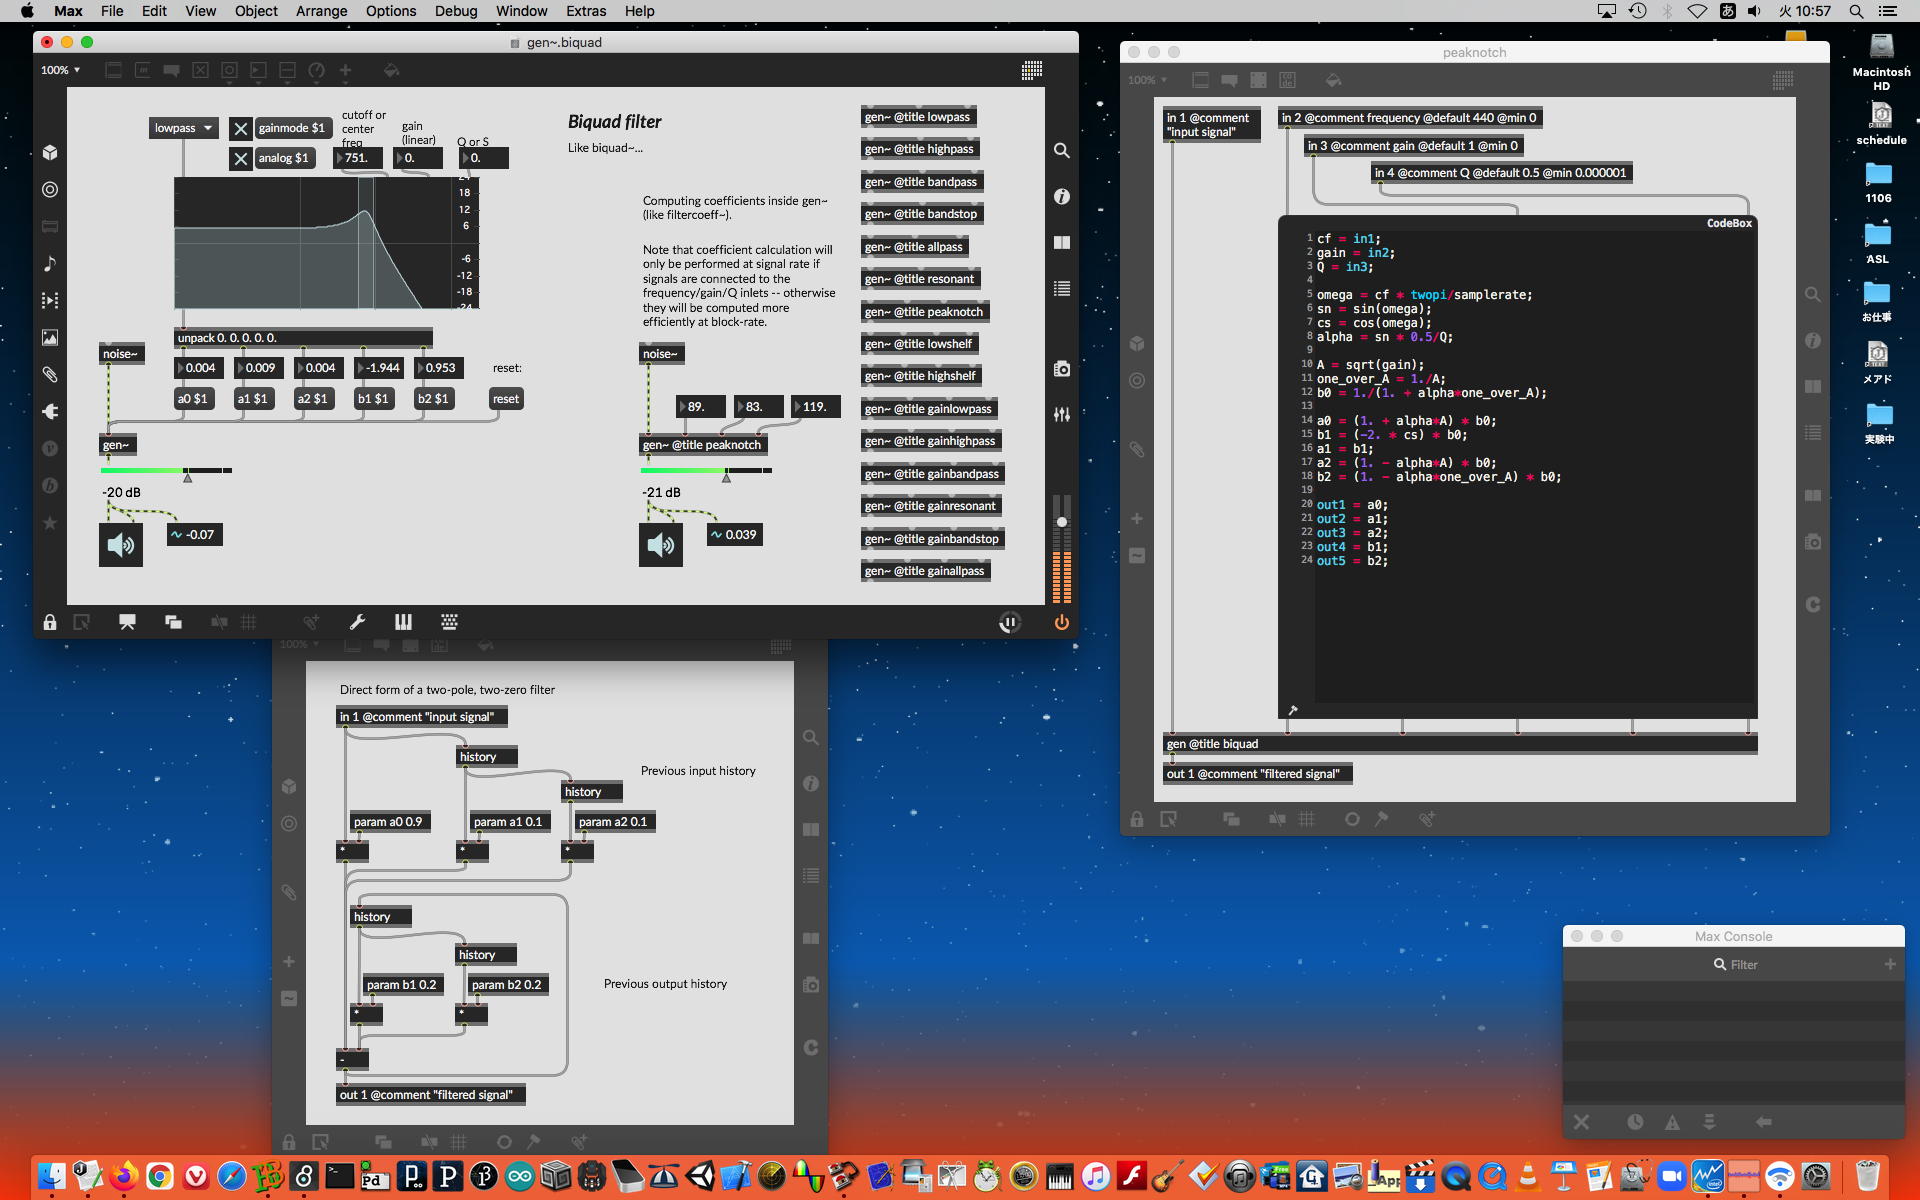Open the lowpass filter type dropdown

click(x=184, y=128)
